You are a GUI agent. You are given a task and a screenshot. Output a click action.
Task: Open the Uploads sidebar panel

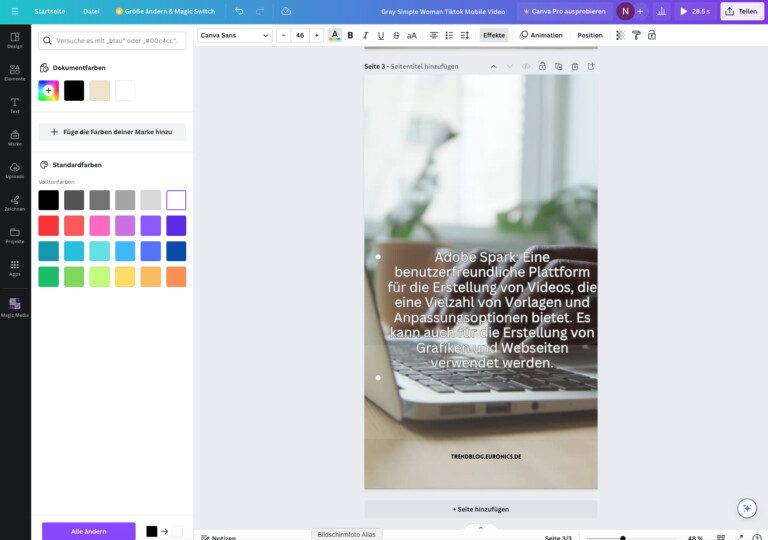15,170
